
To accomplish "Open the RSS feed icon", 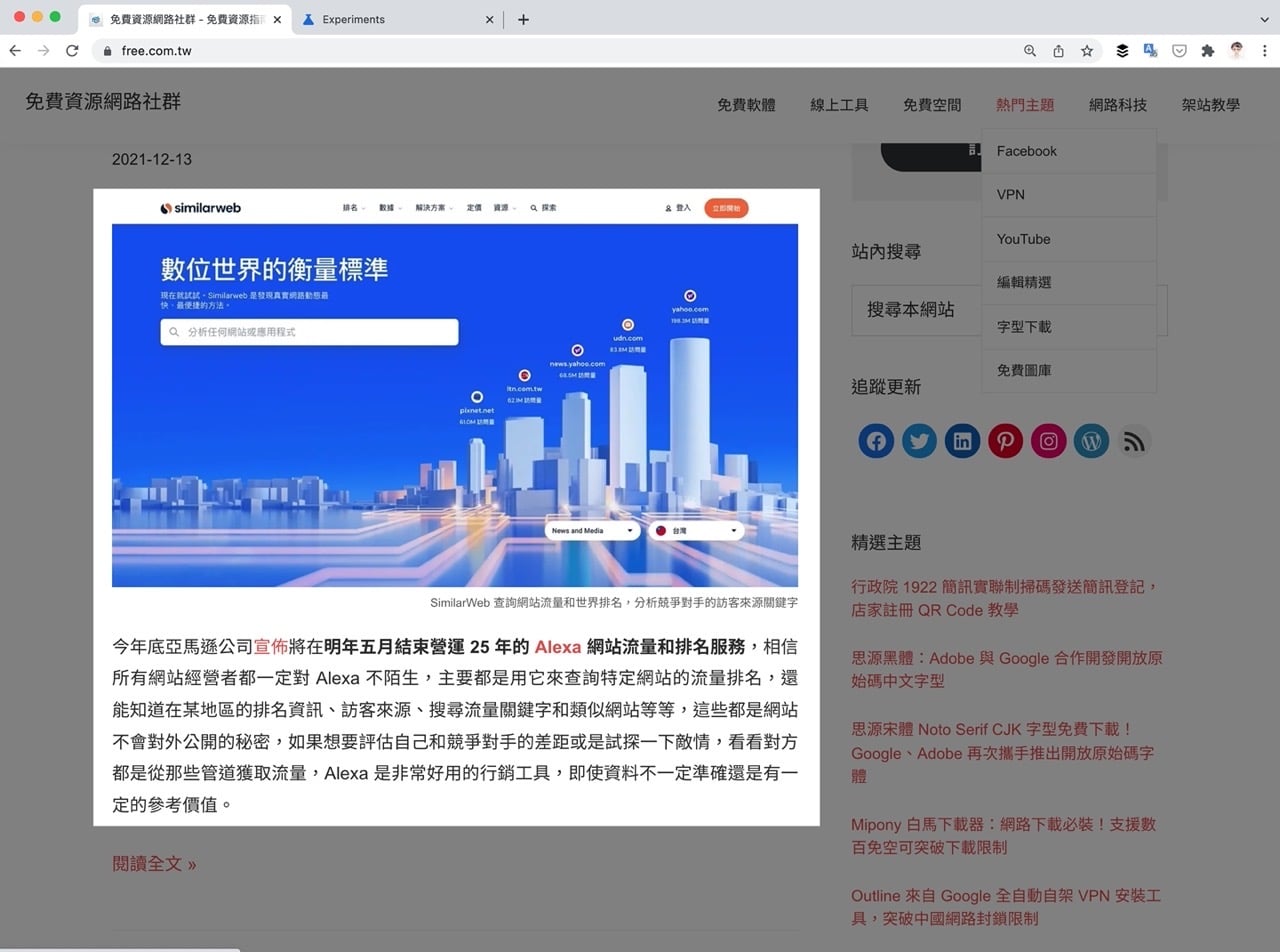I will [1134, 441].
